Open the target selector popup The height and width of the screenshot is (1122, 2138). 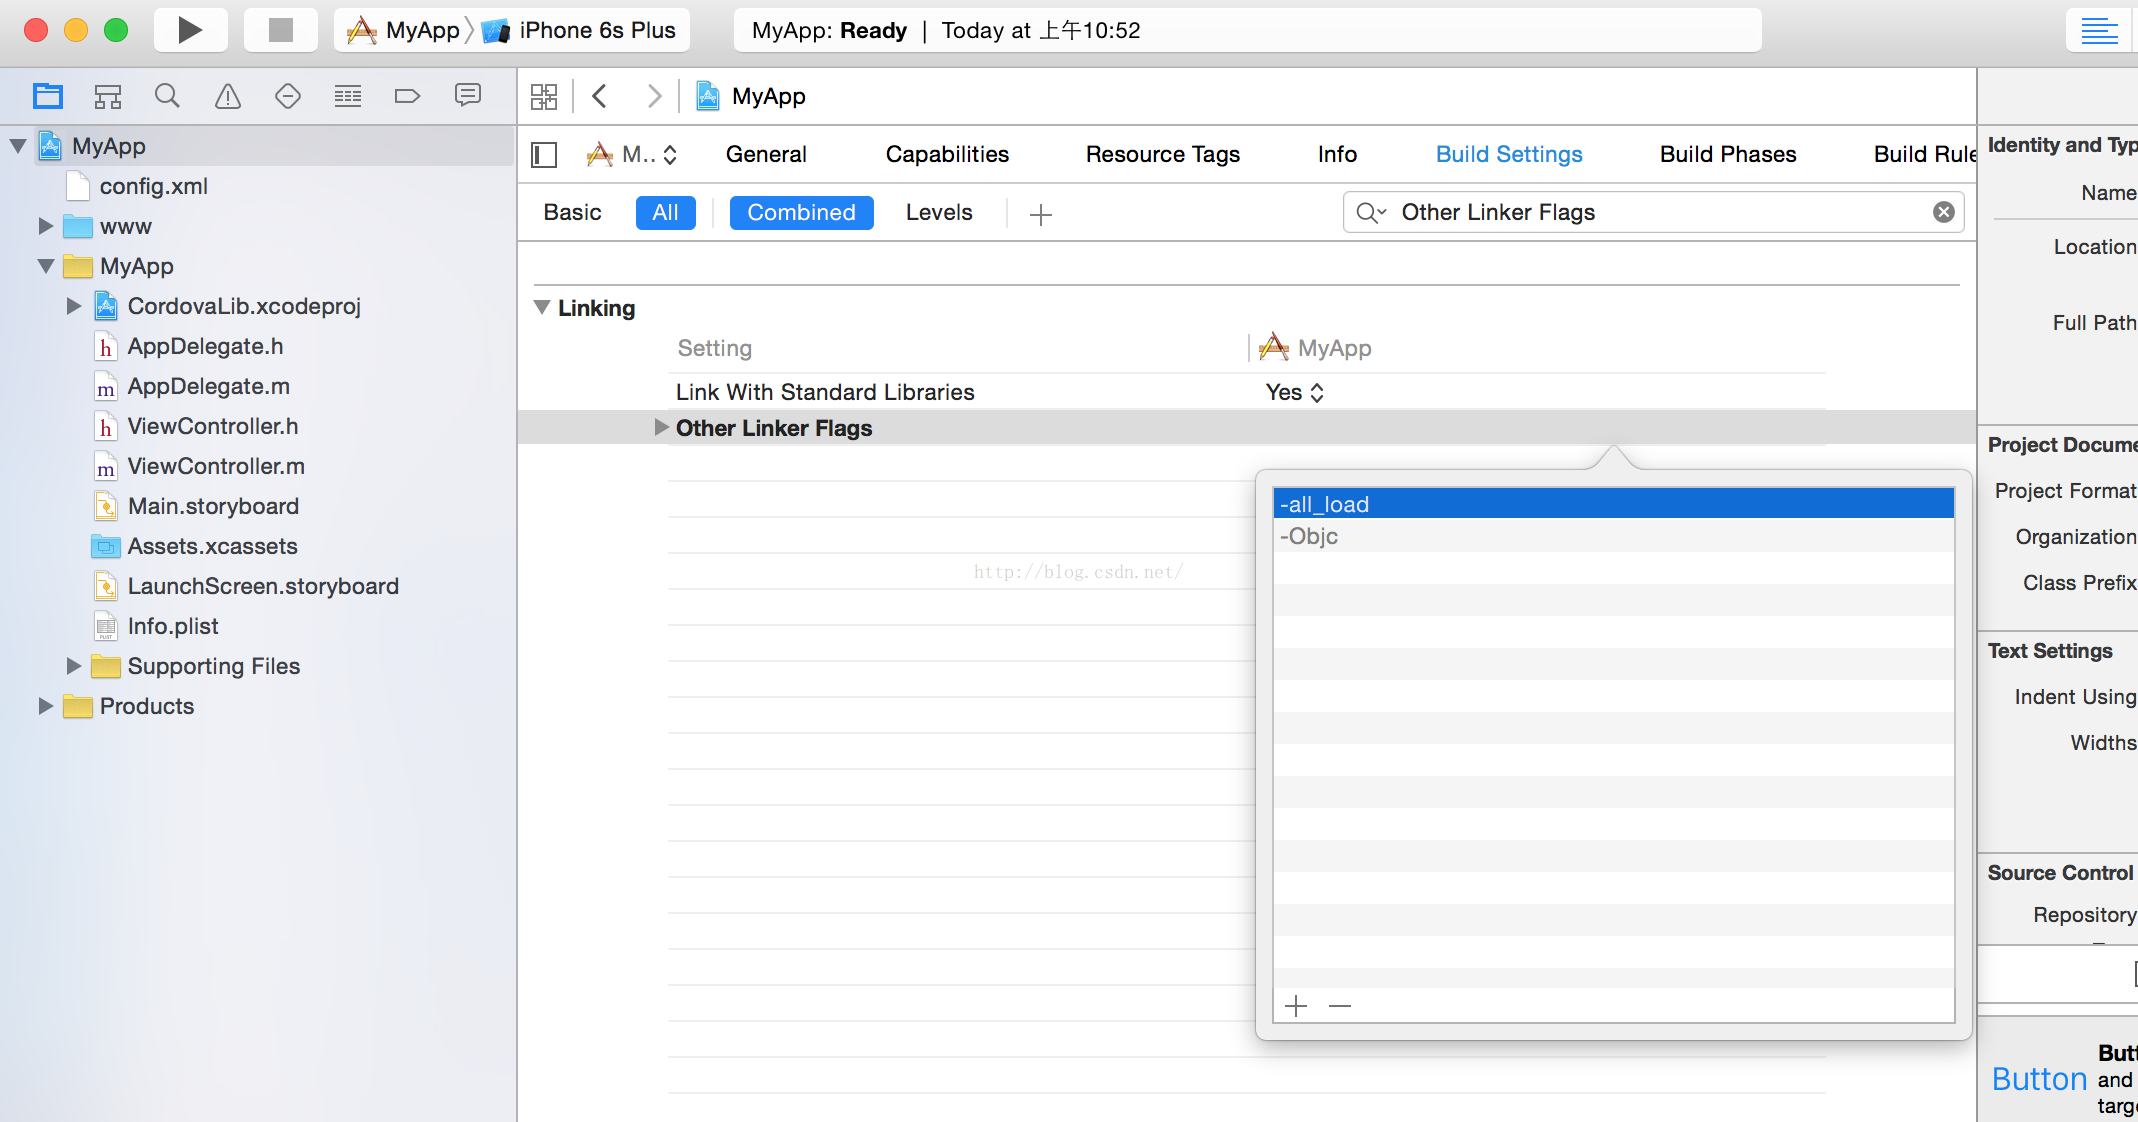tap(632, 154)
